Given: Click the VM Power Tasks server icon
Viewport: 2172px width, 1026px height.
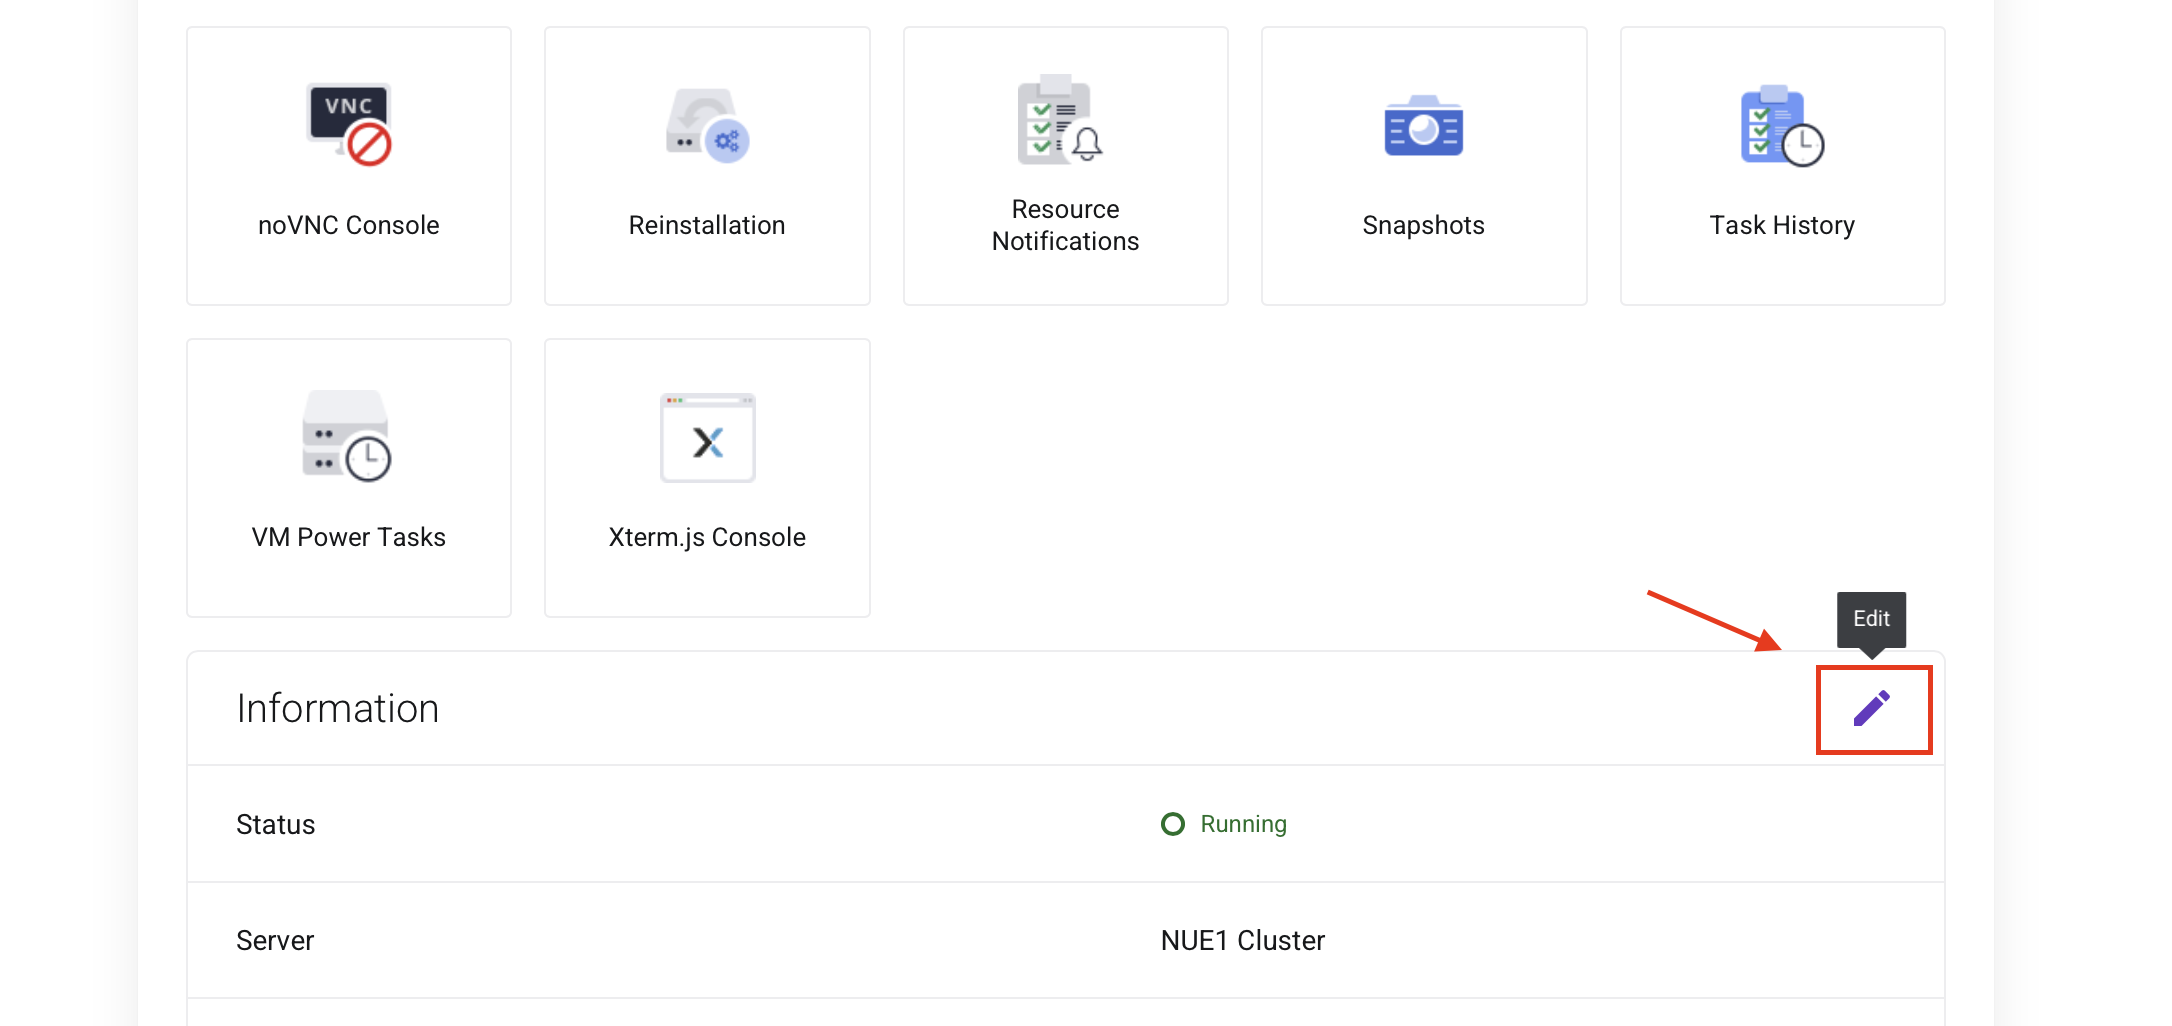Looking at the screenshot, I should [348, 438].
